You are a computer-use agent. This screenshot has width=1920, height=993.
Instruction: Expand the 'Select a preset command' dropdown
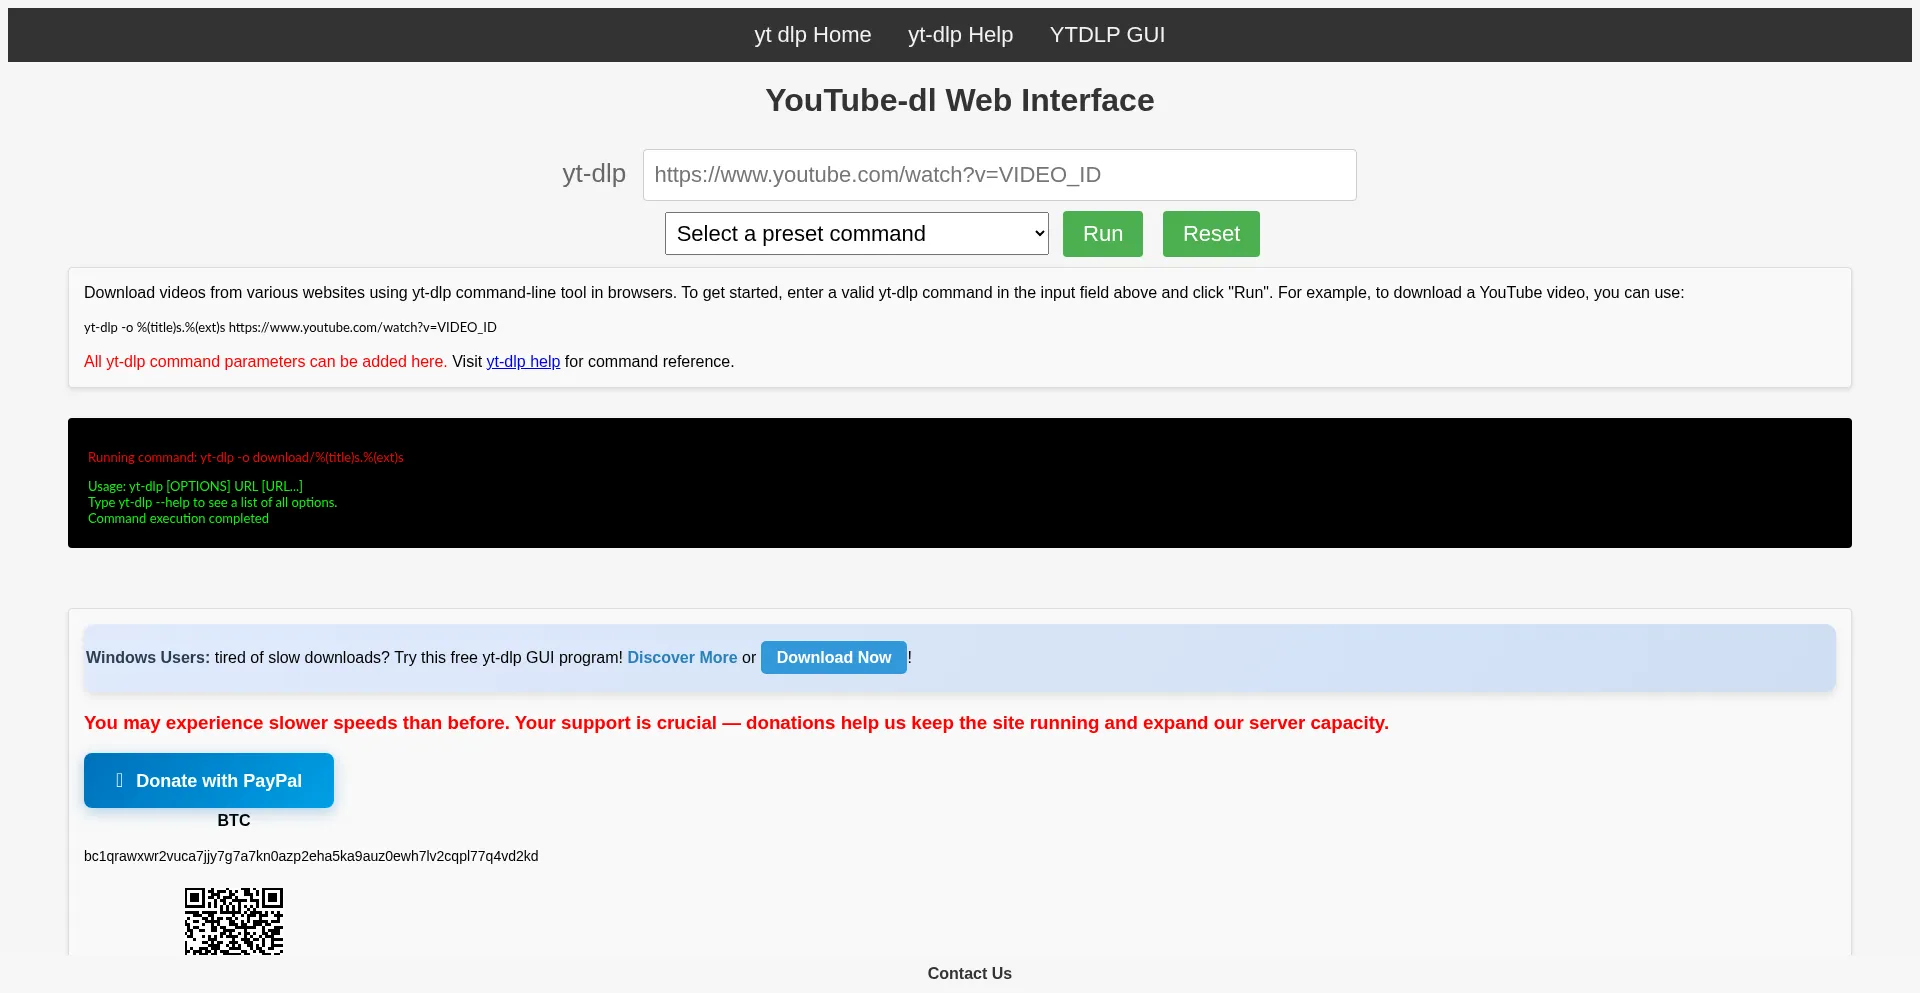[x=856, y=234]
